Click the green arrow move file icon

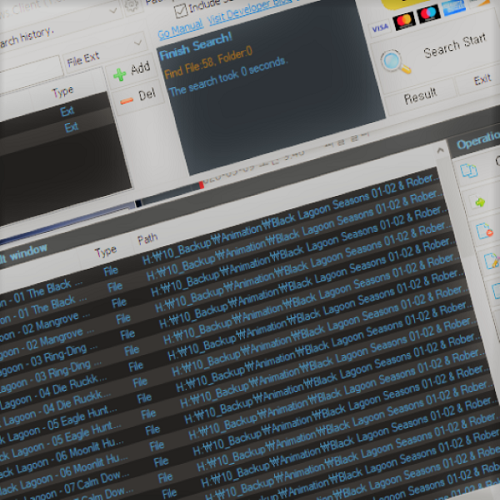[479, 202]
